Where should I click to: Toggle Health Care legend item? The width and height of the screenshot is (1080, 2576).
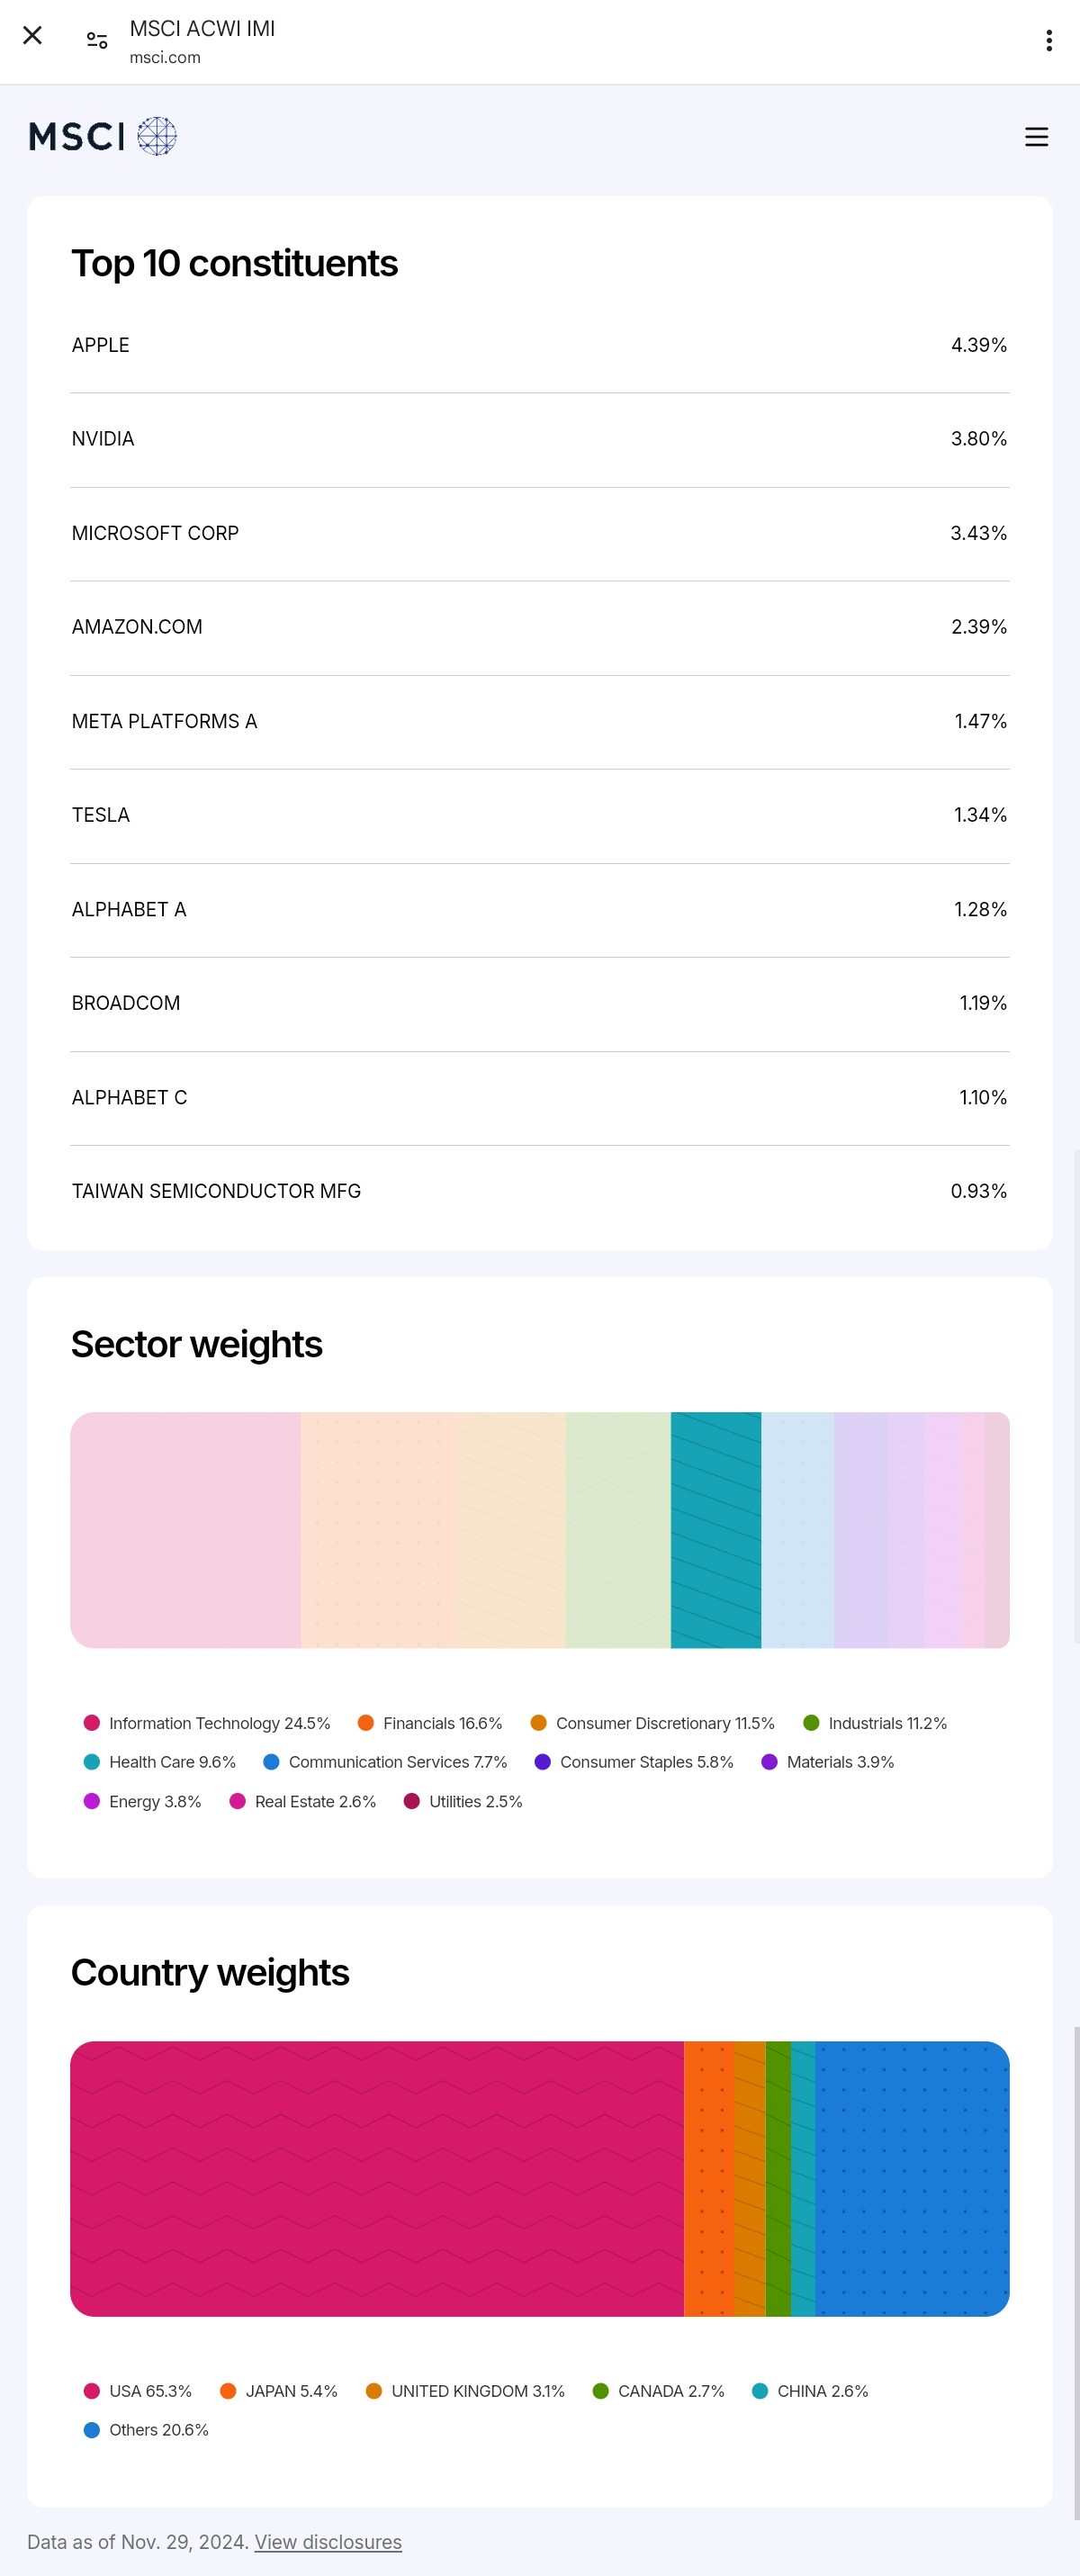(160, 1762)
